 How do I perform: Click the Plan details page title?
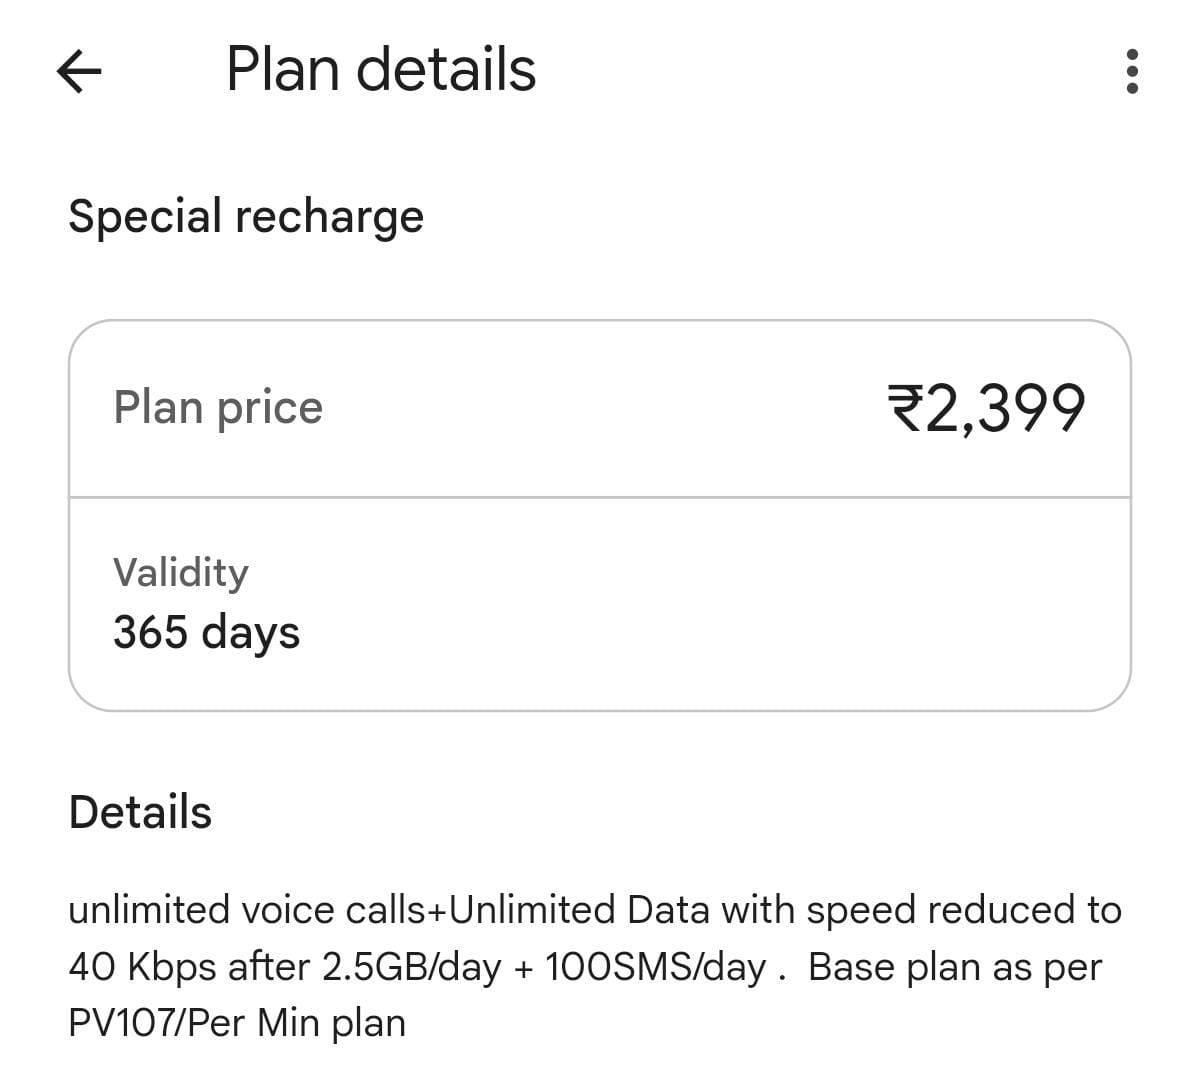click(x=381, y=70)
